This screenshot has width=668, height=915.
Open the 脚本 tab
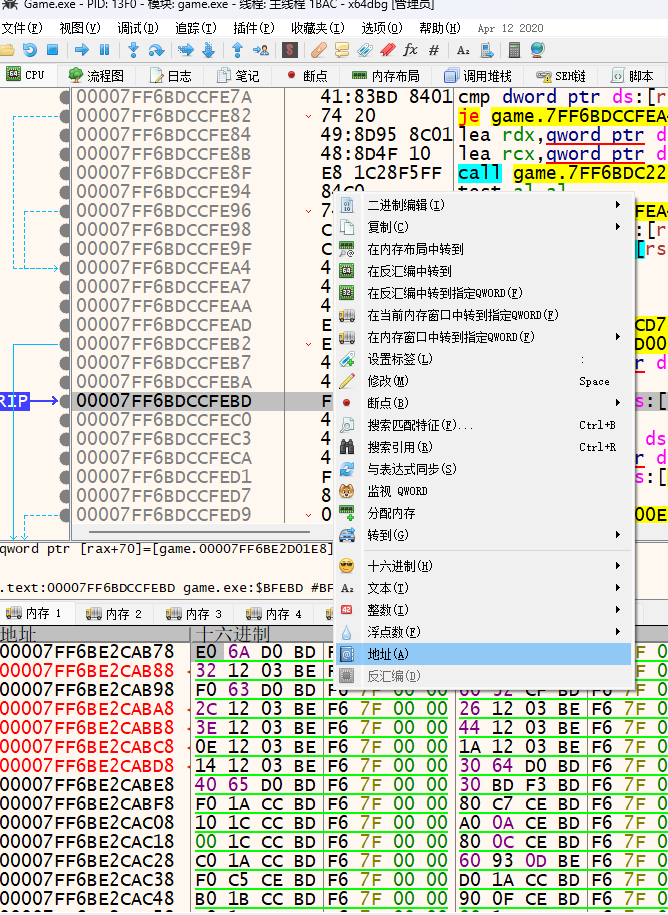634,76
